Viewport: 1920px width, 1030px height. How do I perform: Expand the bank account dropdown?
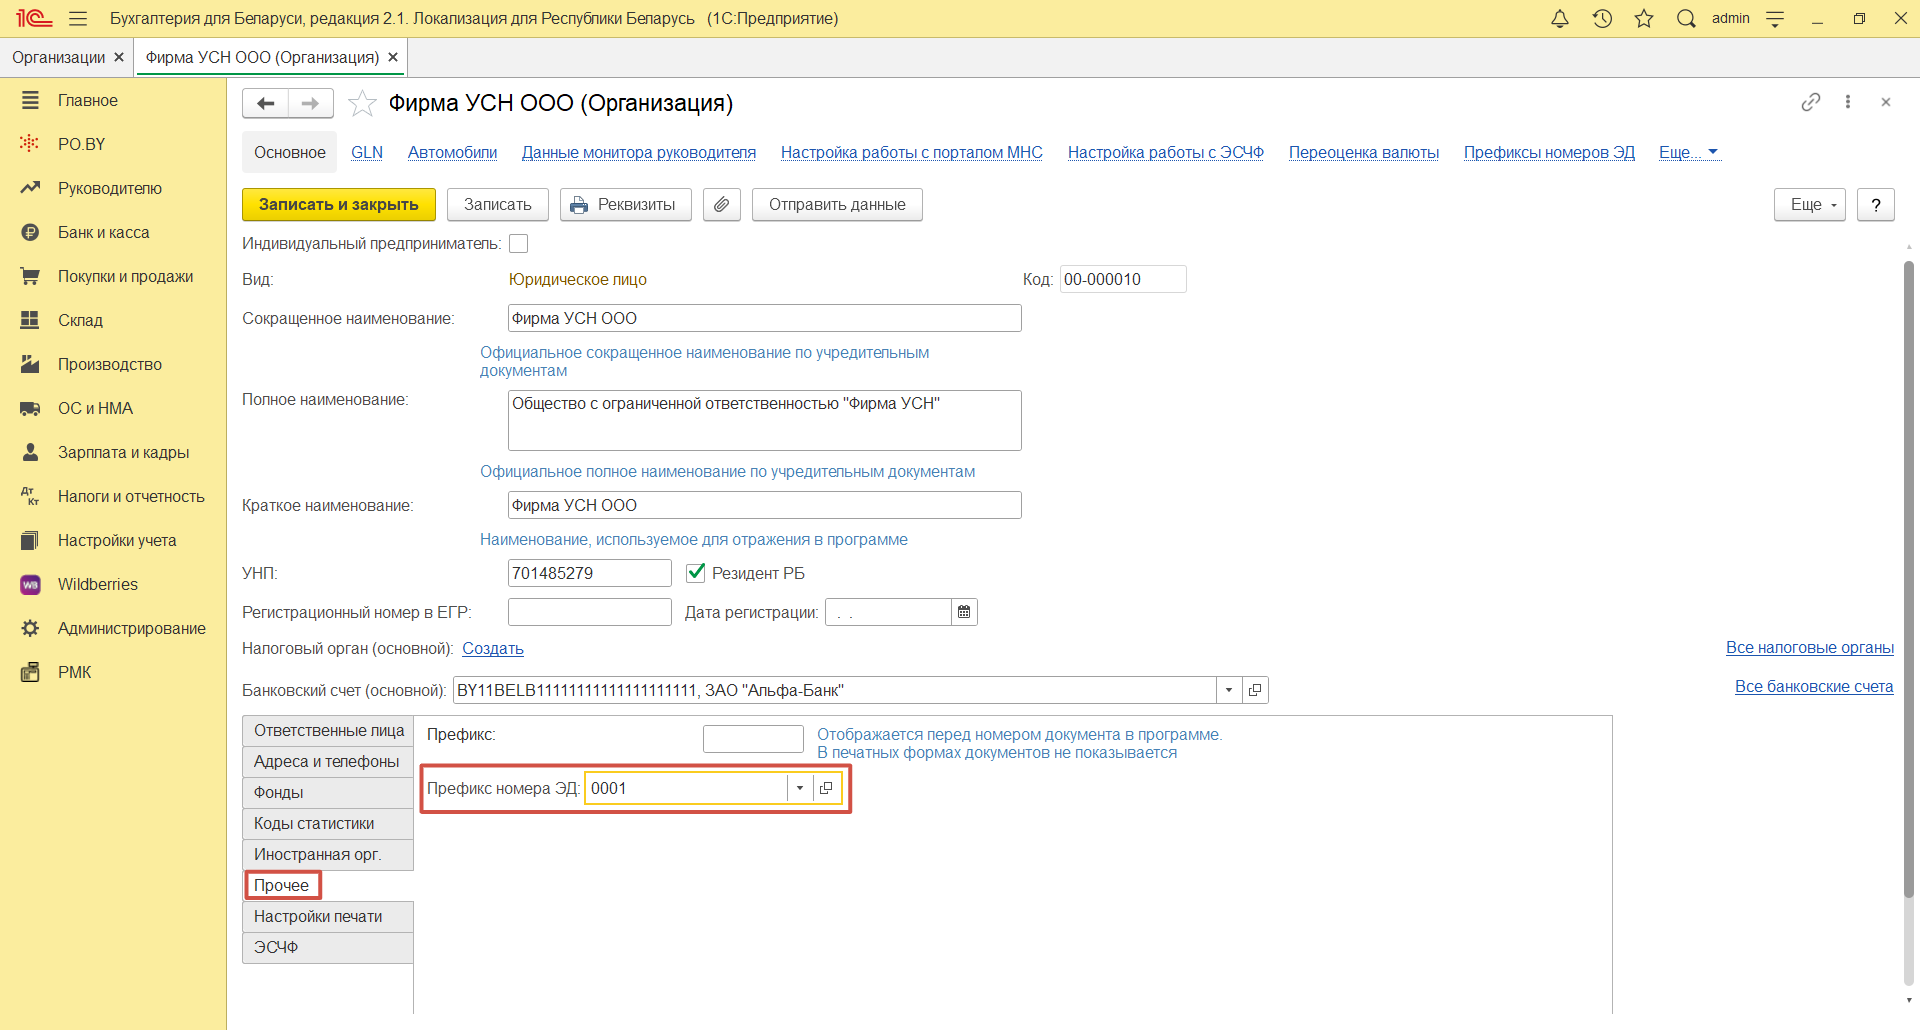[1229, 691]
